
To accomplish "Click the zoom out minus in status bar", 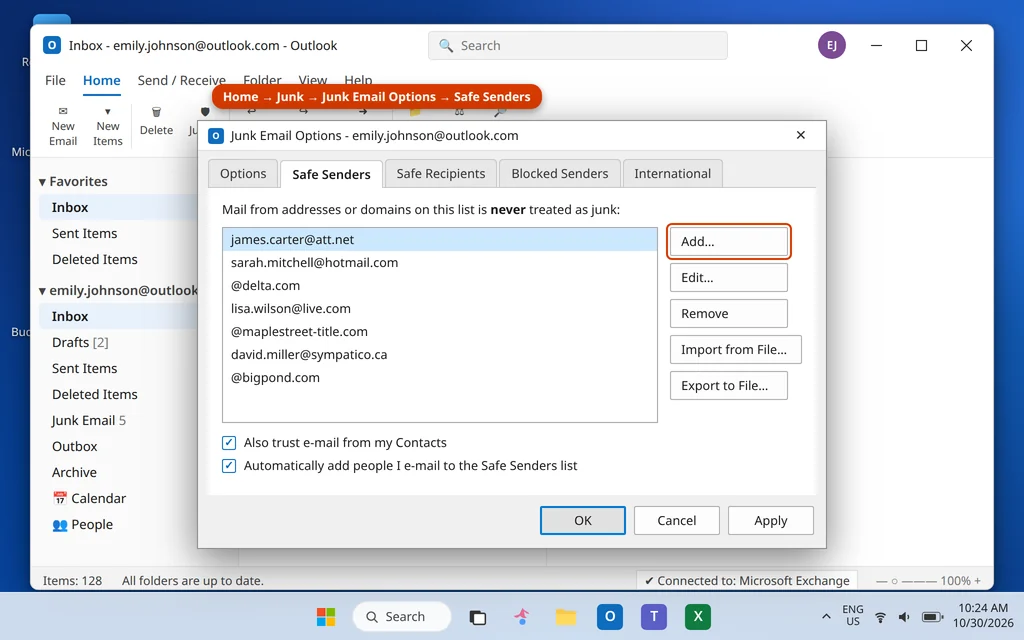I will (881, 581).
